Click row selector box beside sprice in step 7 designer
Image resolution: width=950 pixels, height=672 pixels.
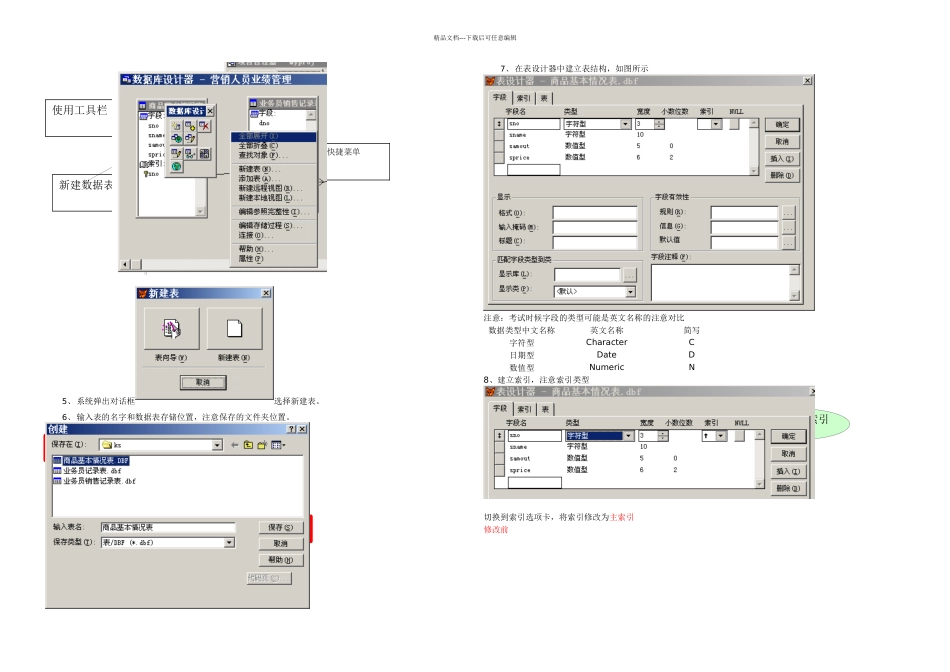[499, 158]
